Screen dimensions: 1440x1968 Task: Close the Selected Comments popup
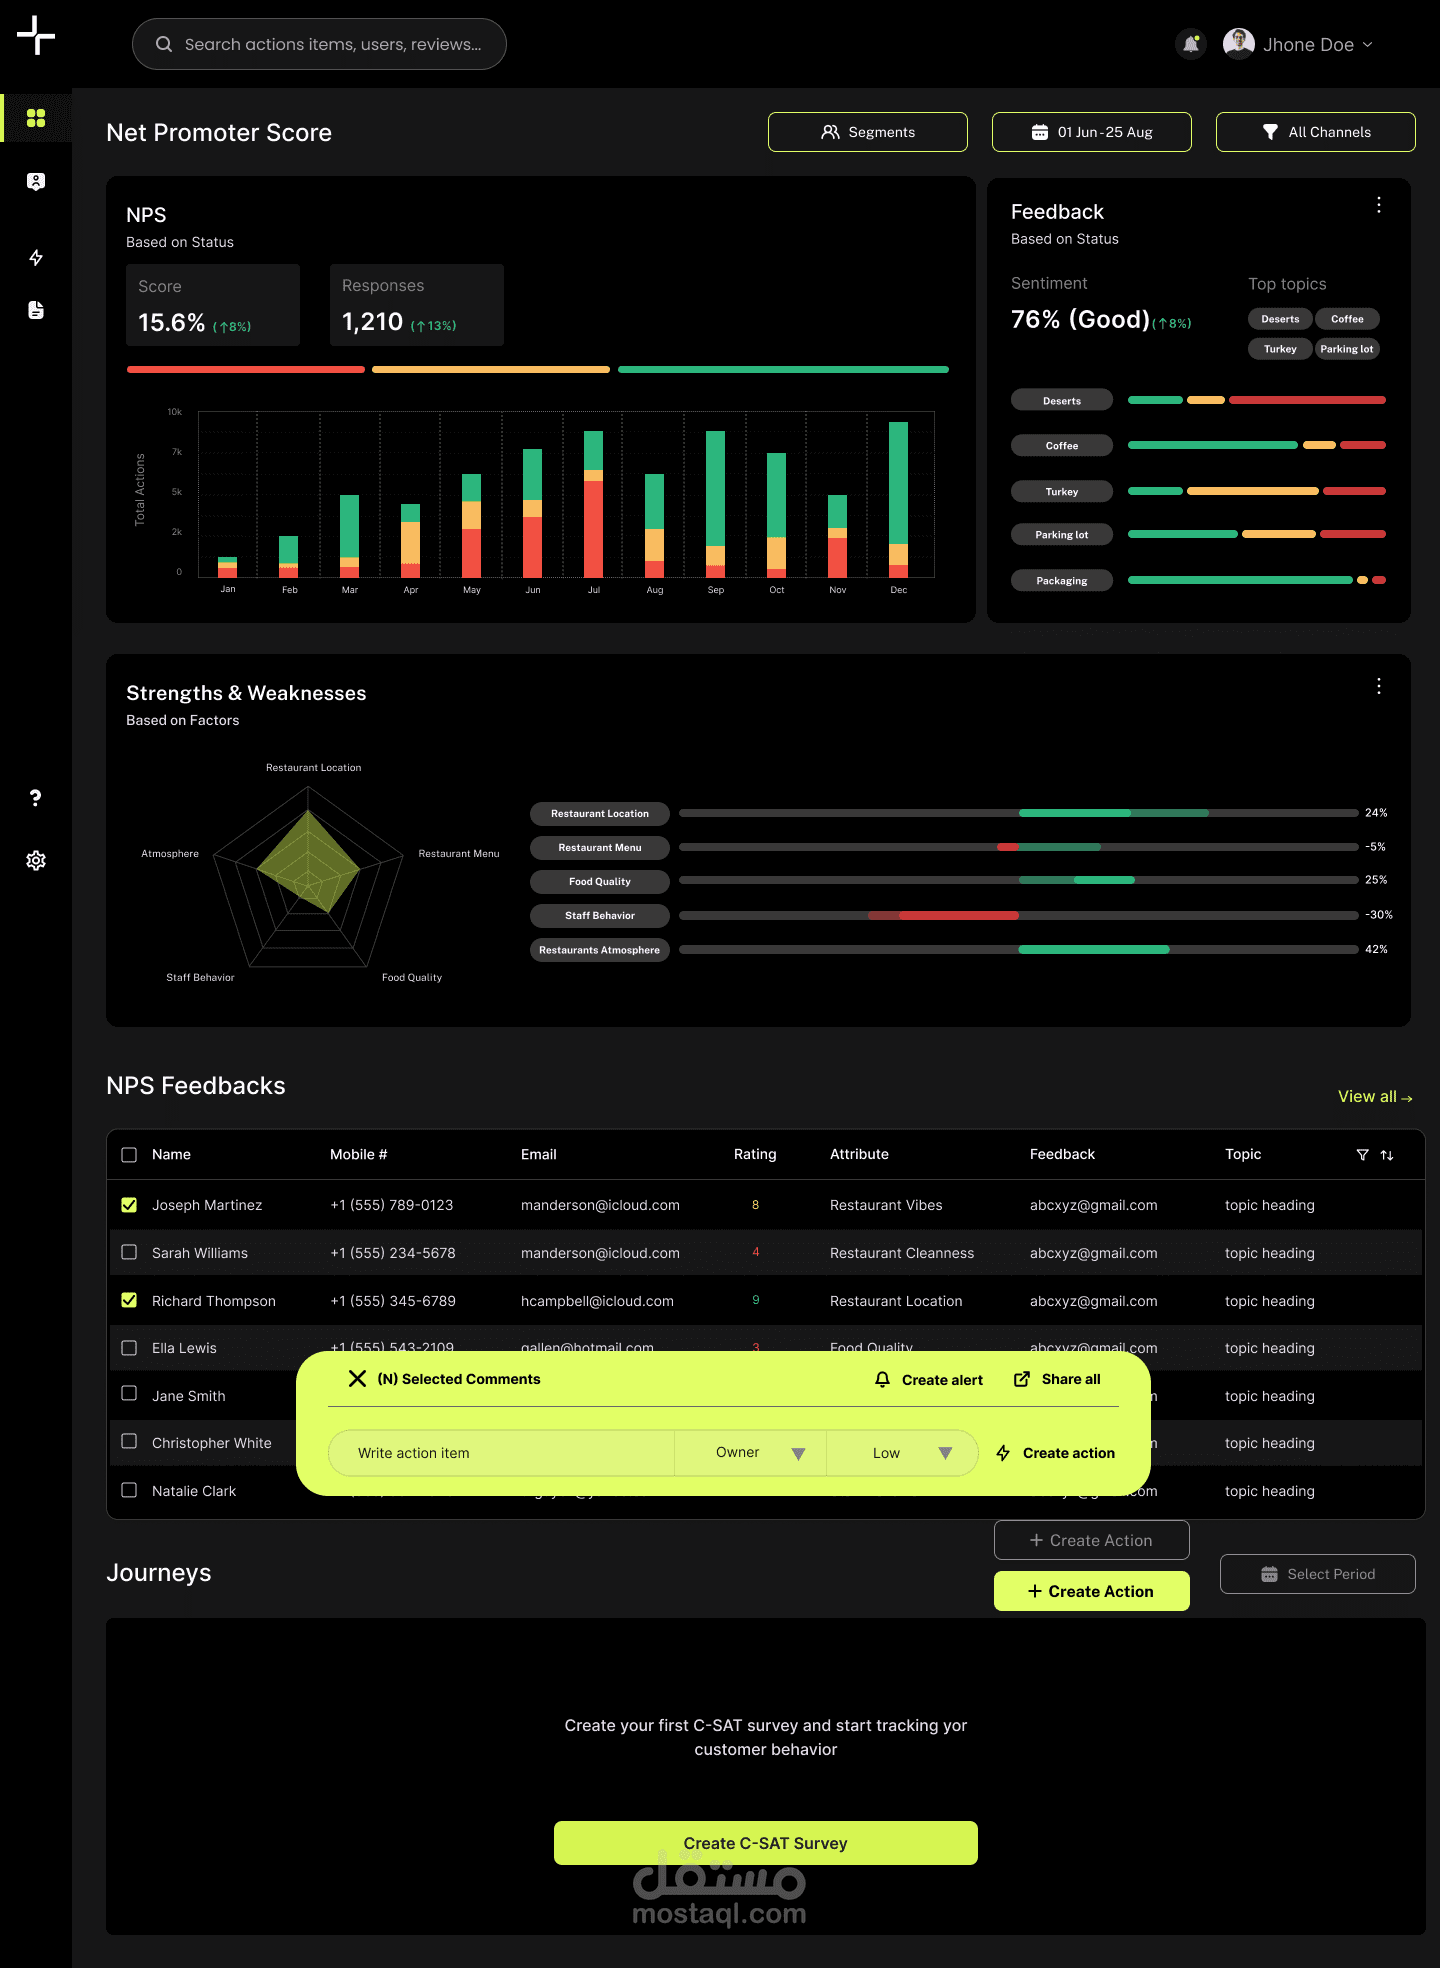[357, 1379]
